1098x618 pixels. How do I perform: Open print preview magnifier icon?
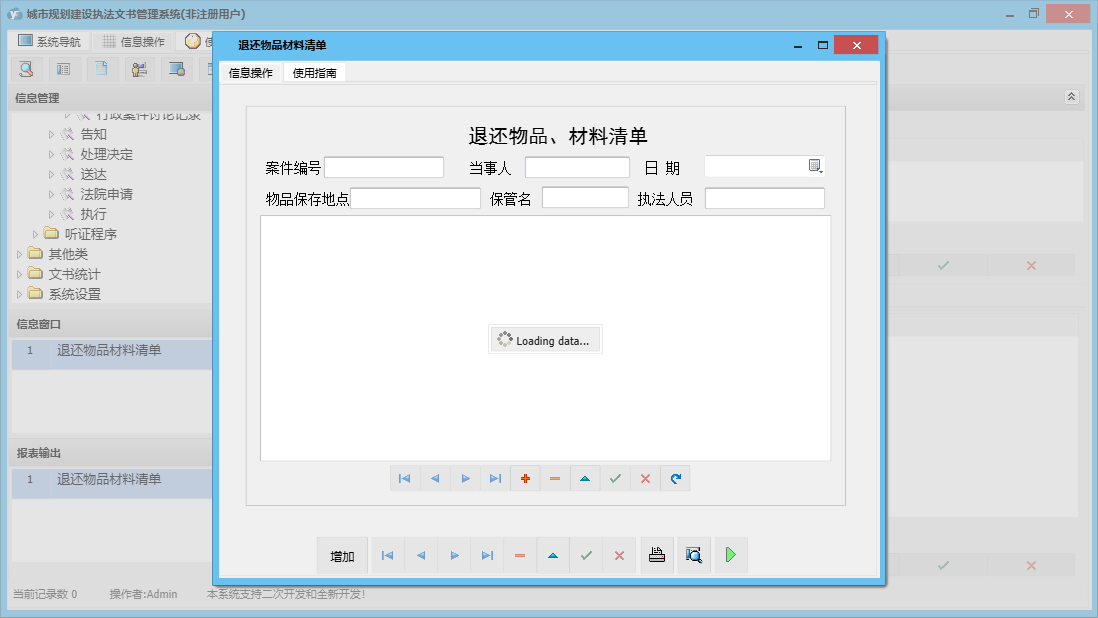694,556
